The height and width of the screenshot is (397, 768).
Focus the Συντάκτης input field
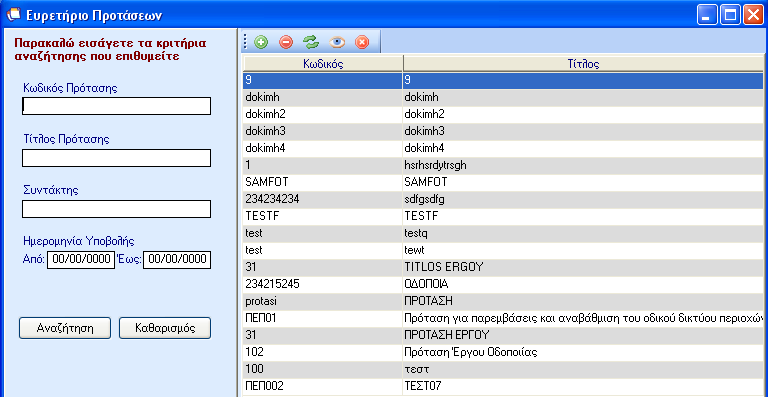coord(117,209)
